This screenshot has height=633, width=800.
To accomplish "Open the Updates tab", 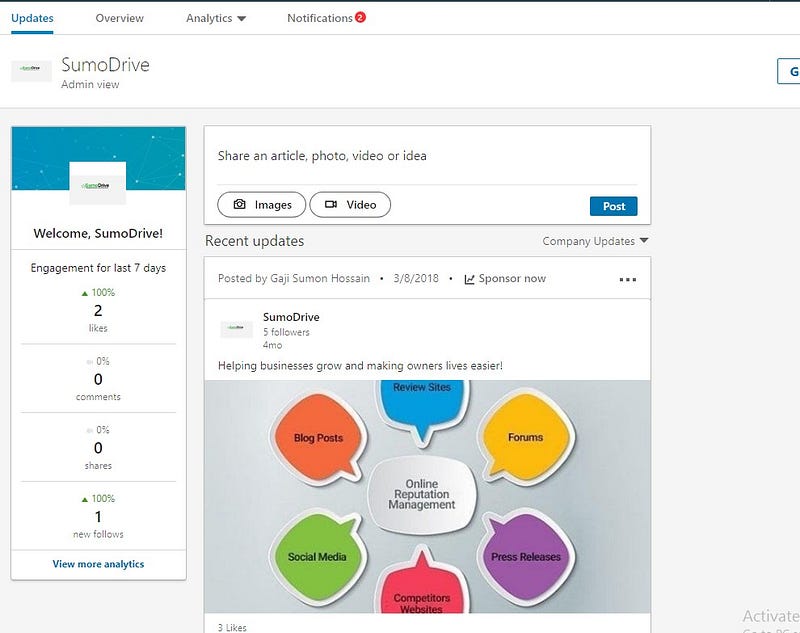I will (x=32, y=18).
